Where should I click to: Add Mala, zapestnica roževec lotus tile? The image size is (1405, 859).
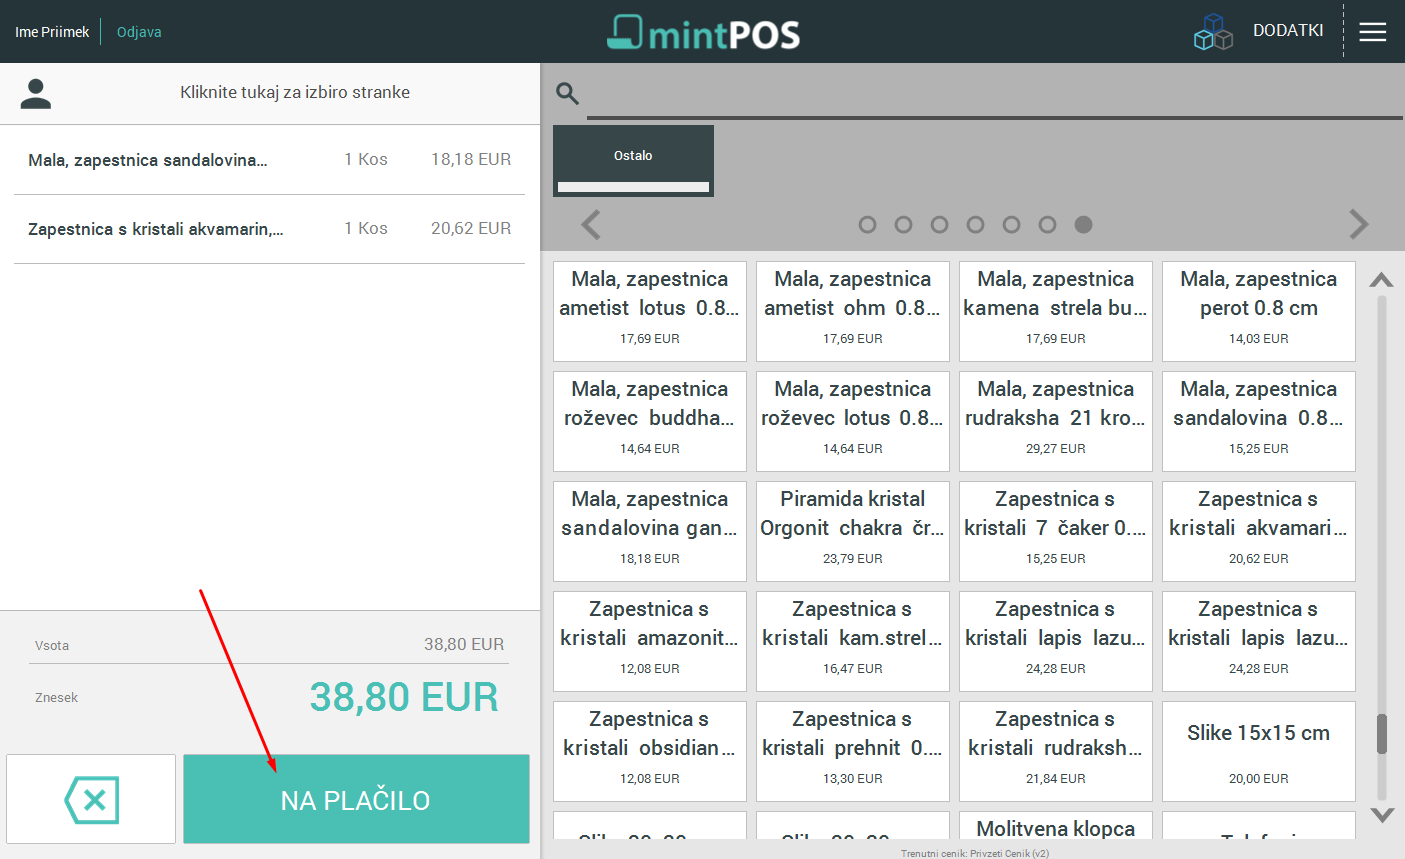tap(853, 421)
